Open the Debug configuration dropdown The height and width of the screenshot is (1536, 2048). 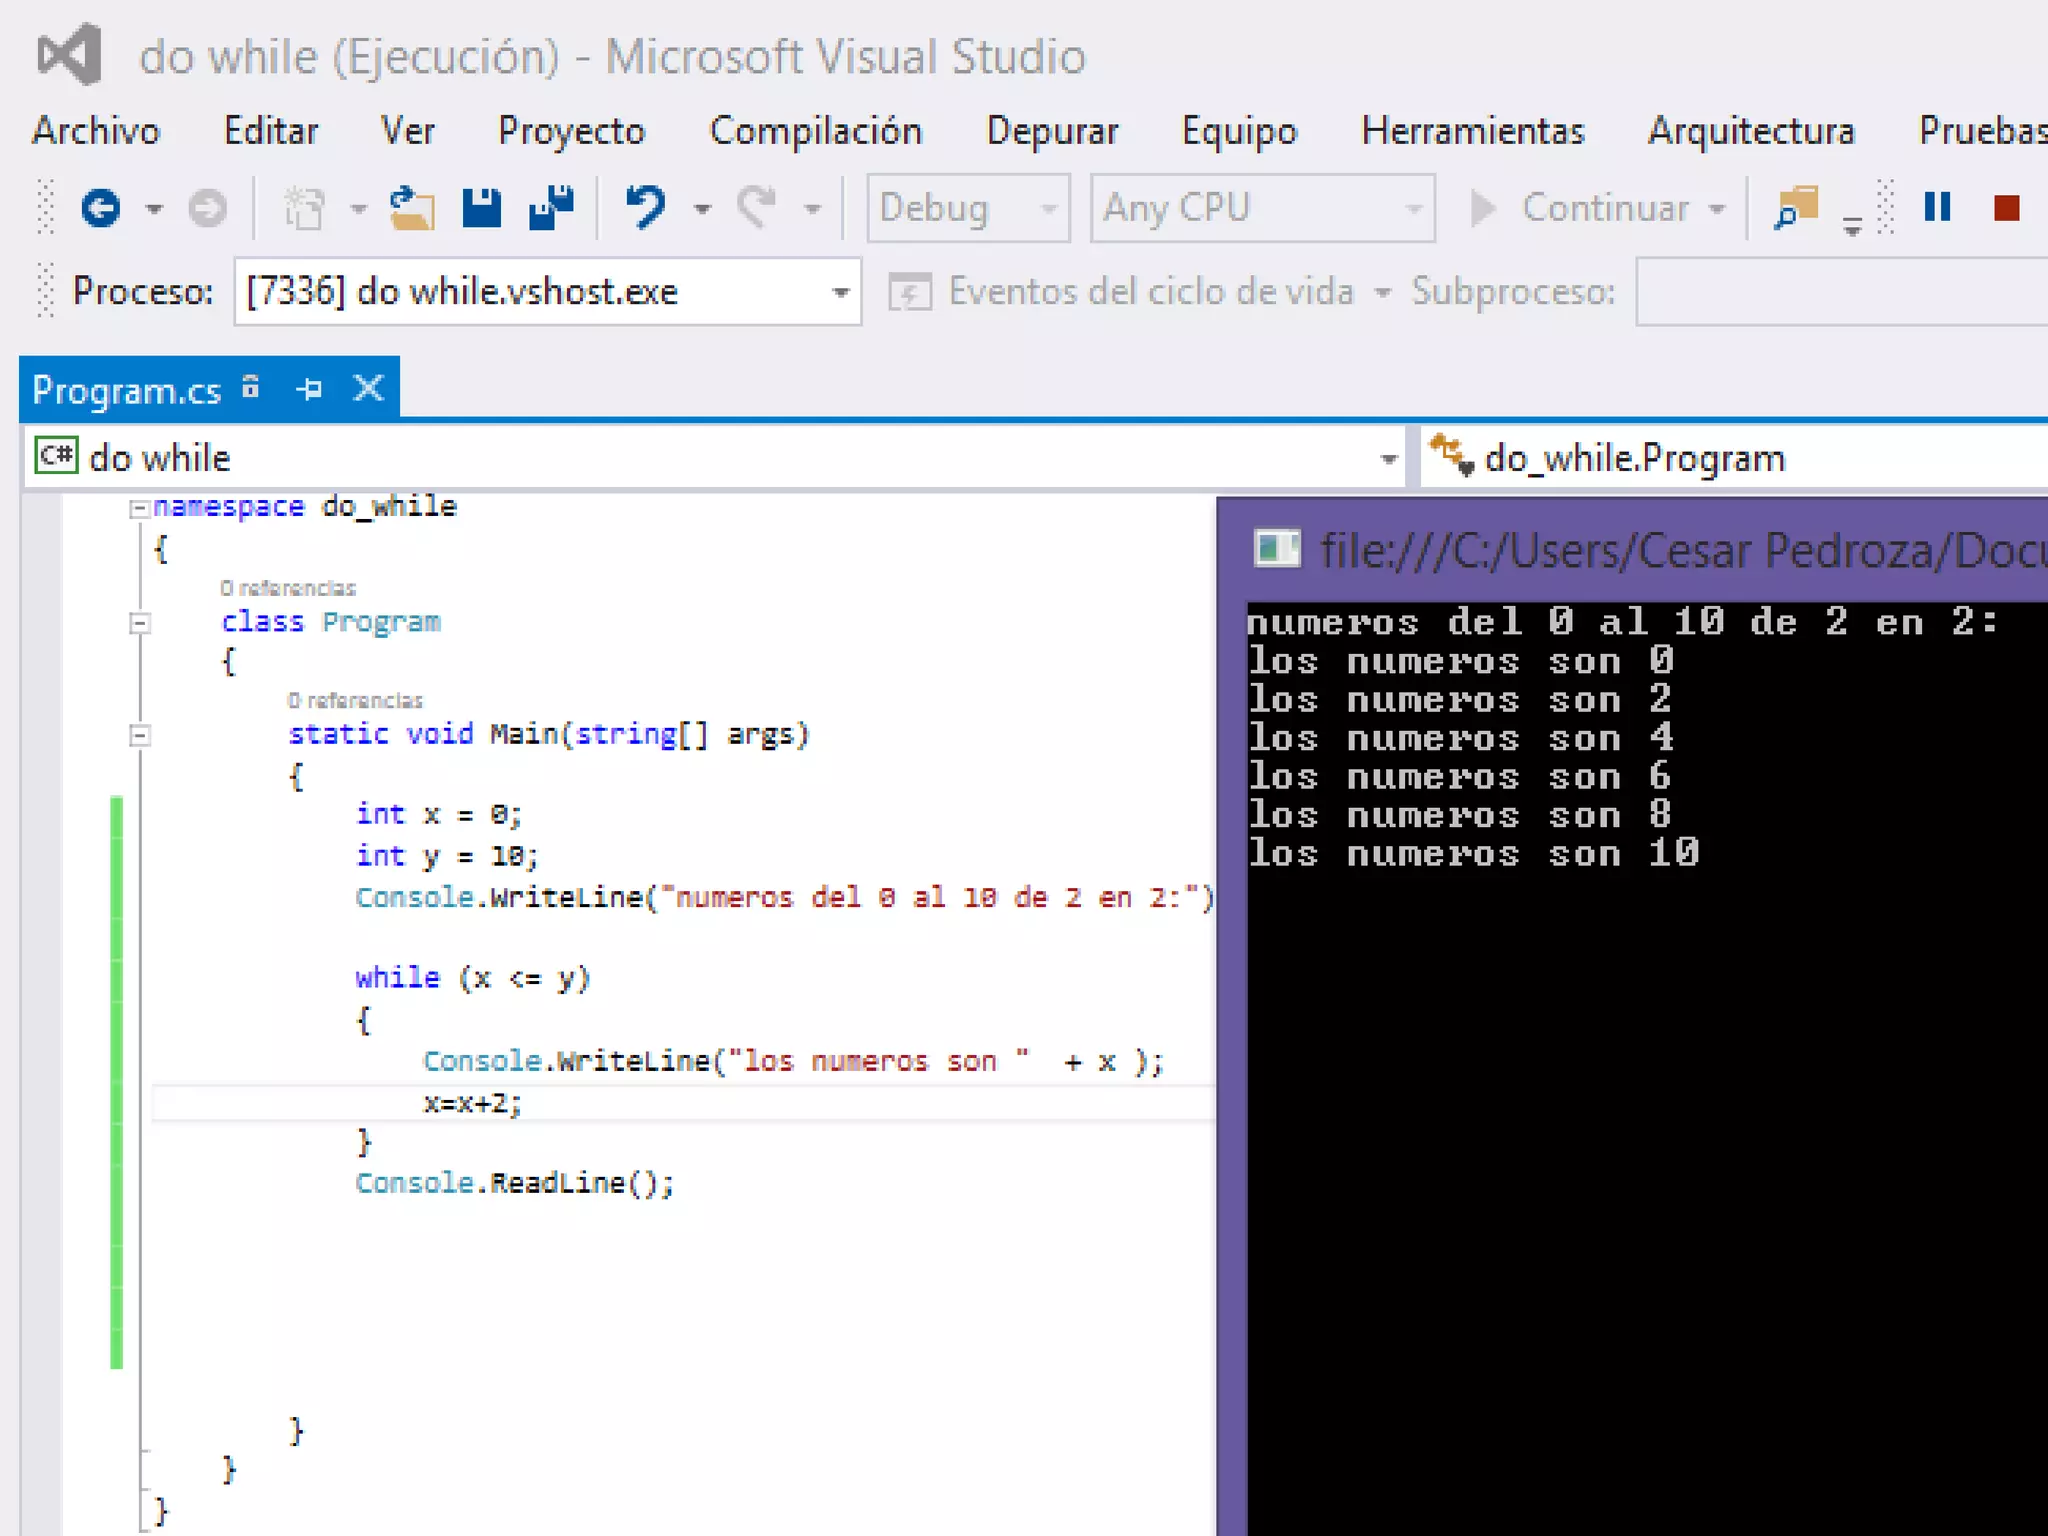coord(1047,208)
